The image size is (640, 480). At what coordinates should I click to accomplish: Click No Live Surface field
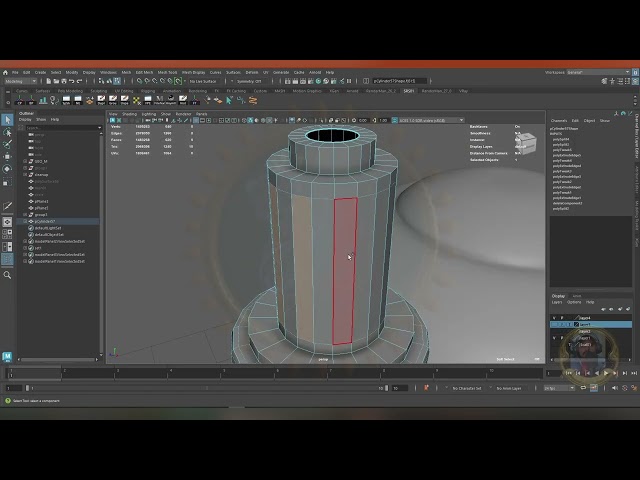click(x=204, y=81)
